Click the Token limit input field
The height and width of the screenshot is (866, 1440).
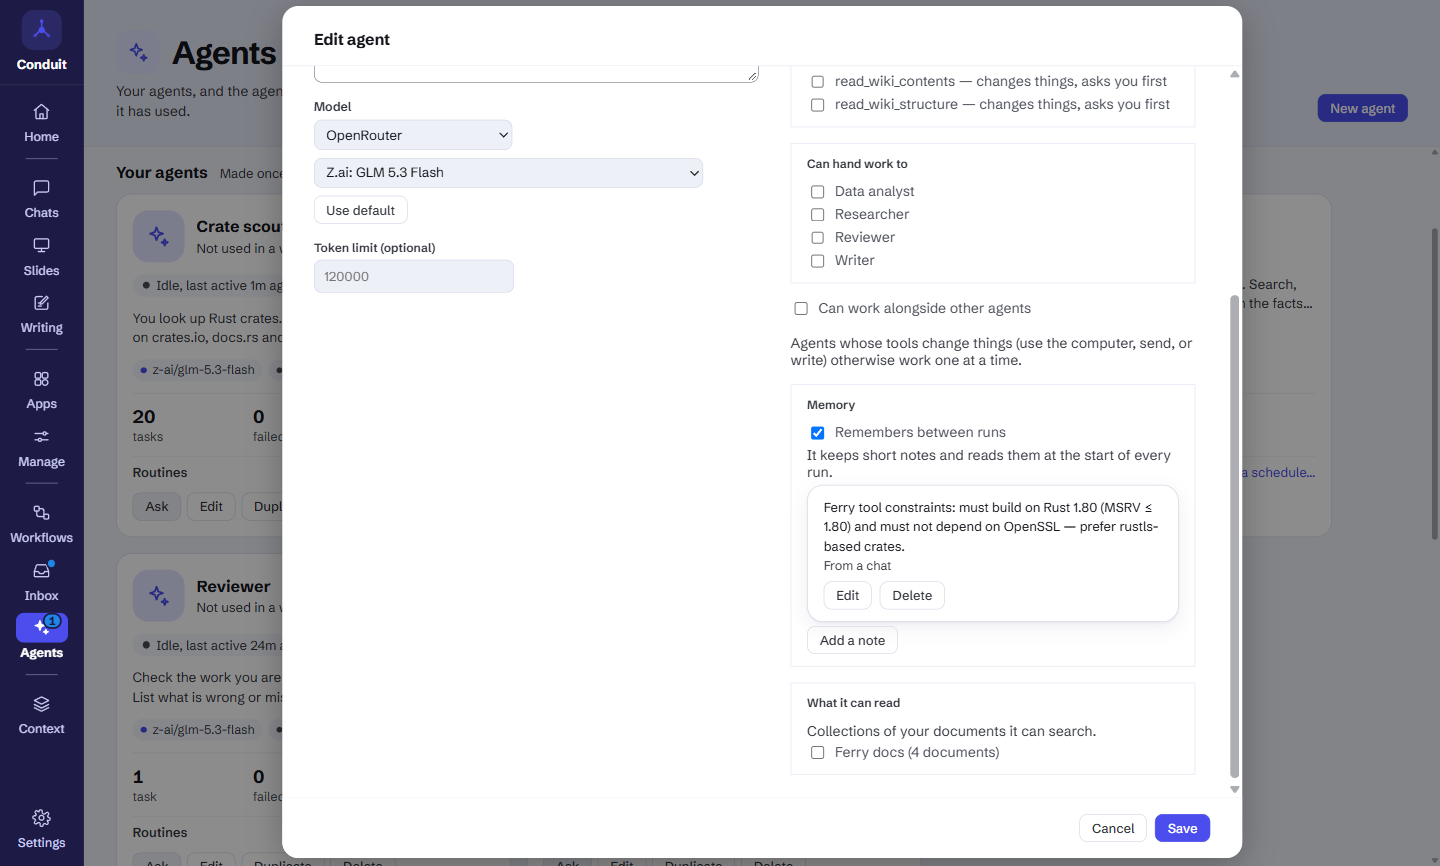[414, 277]
